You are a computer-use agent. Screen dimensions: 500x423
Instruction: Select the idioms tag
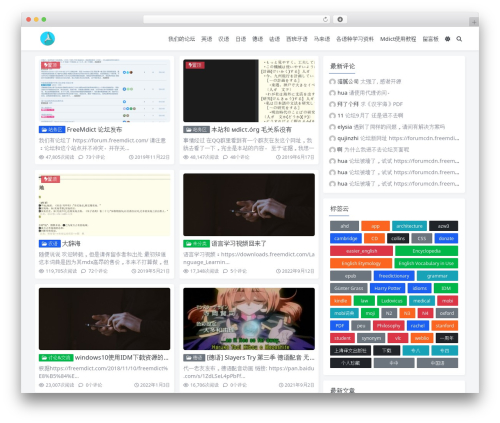pyautogui.click(x=419, y=288)
